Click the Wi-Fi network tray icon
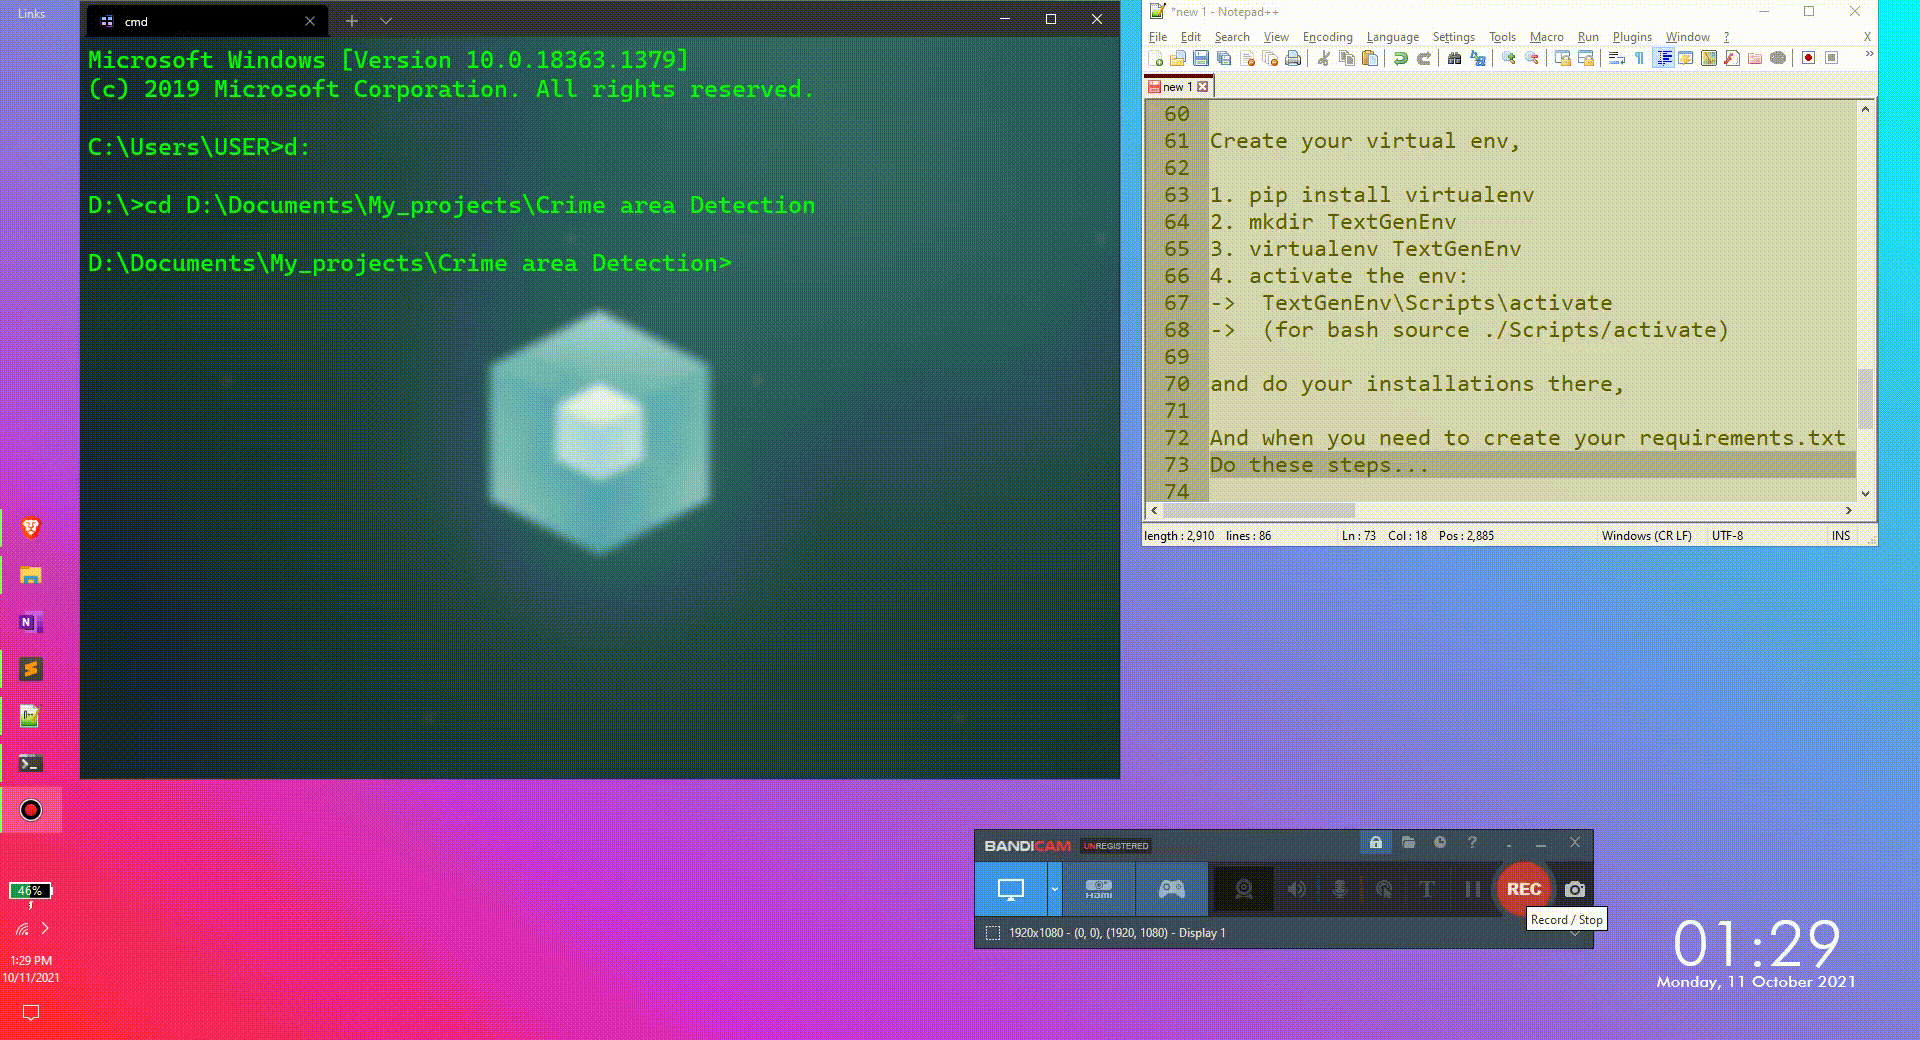 tap(22, 929)
